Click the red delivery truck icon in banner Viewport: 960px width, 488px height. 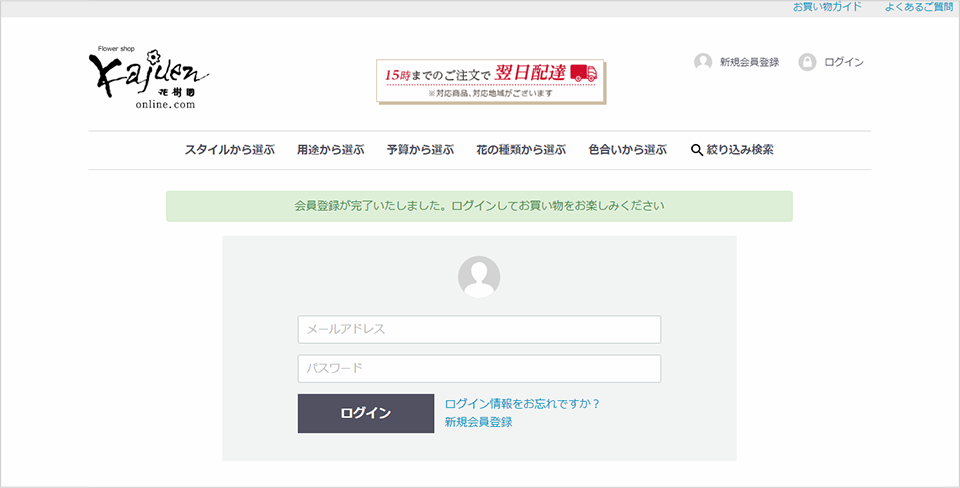(x=584, y=73)
